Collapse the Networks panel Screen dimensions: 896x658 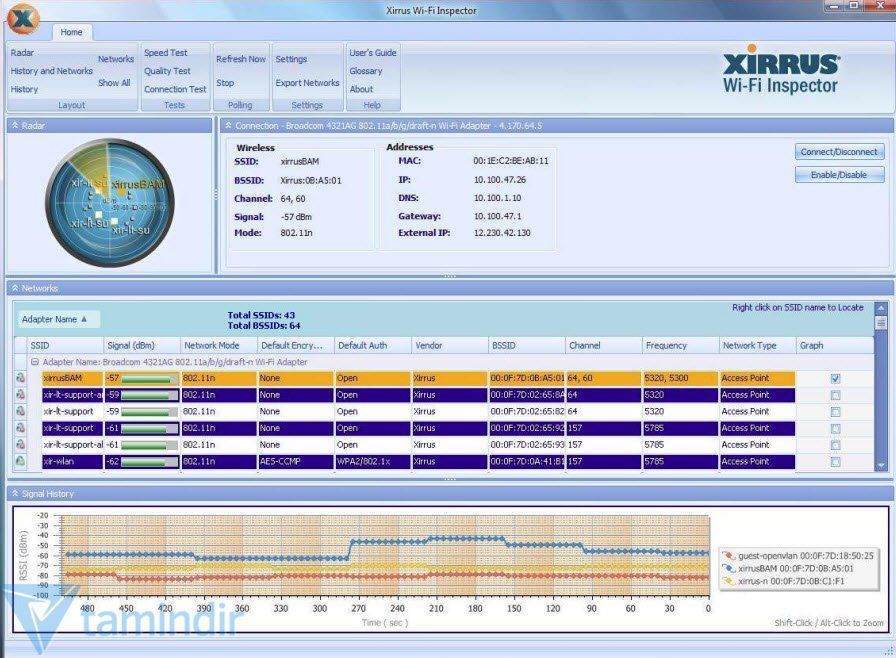pyautogui.click(x=15, y=288)
